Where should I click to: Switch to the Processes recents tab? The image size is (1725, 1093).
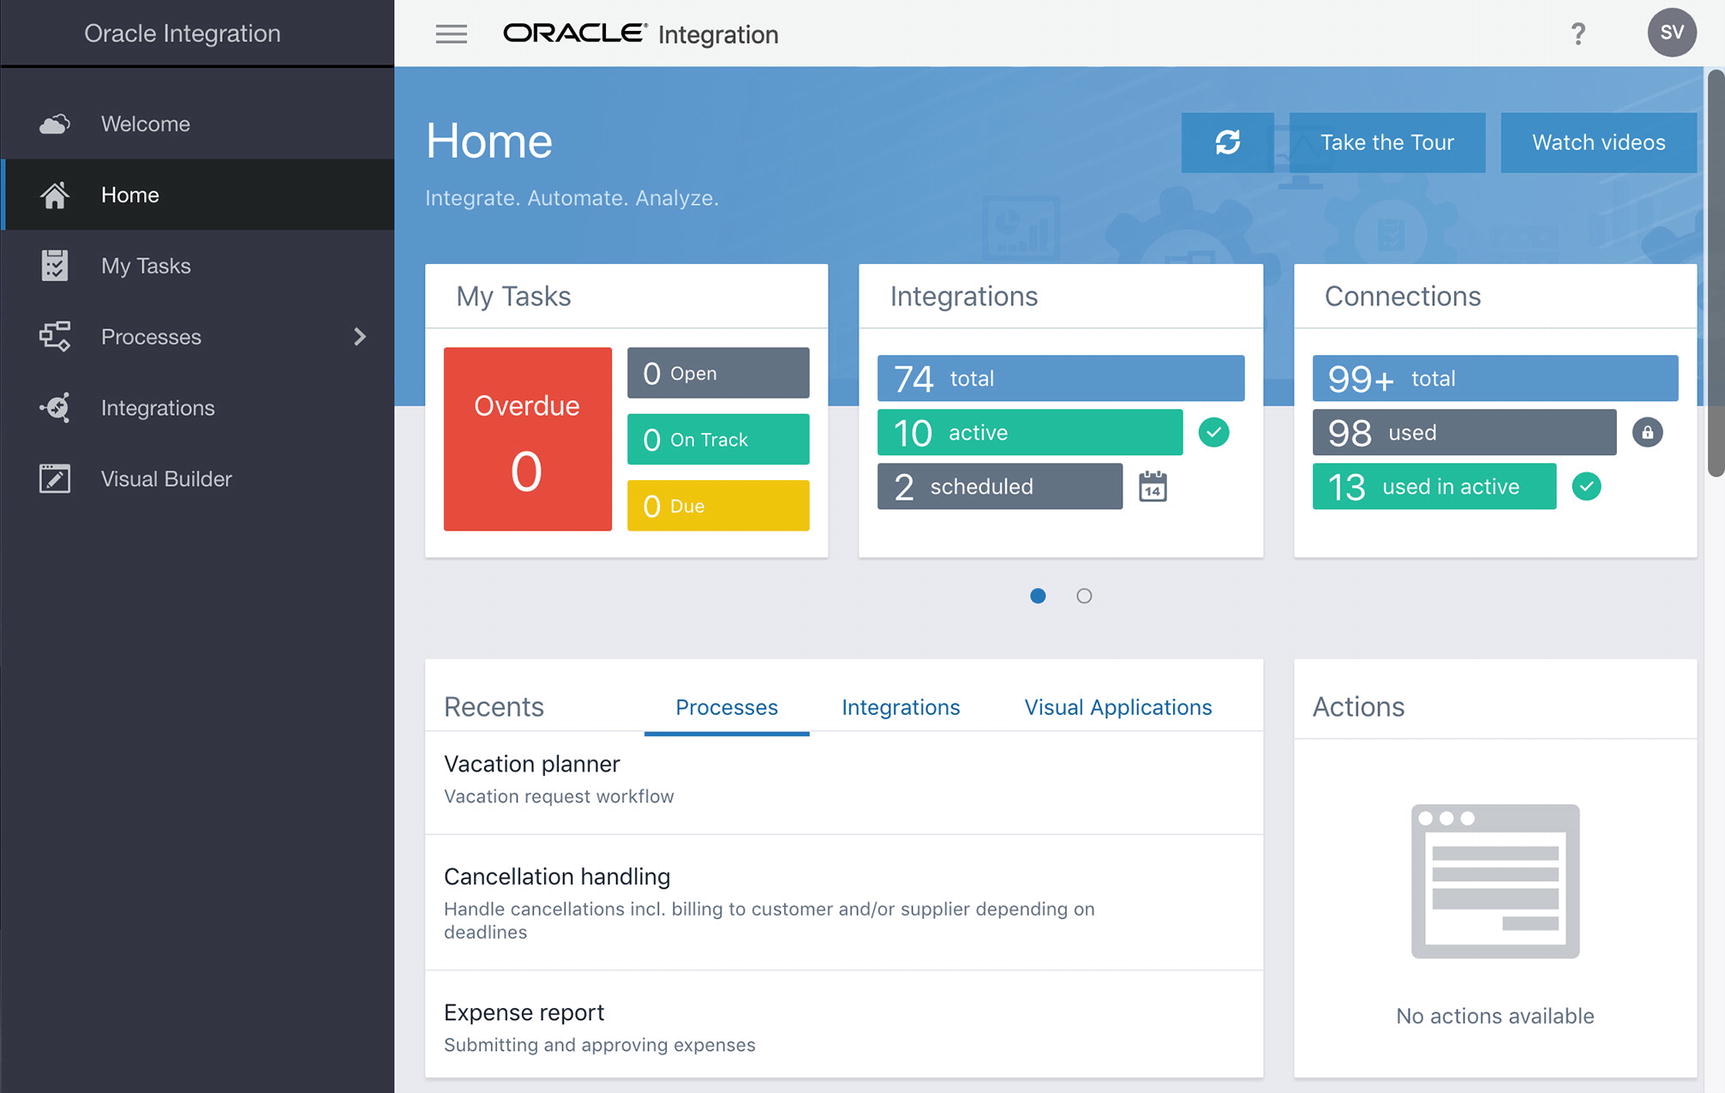point(727,708)
